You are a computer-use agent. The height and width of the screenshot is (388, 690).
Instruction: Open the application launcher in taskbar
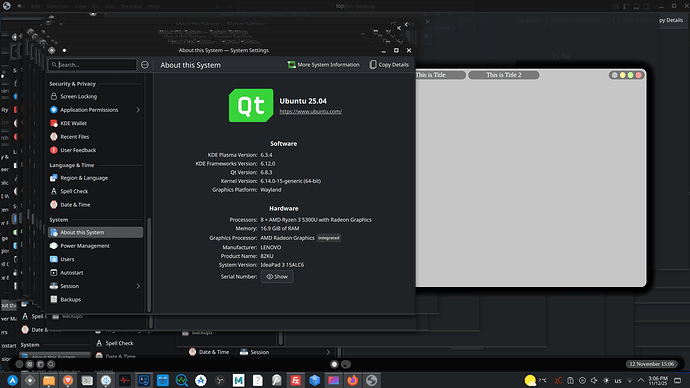[x=12, y=380]
